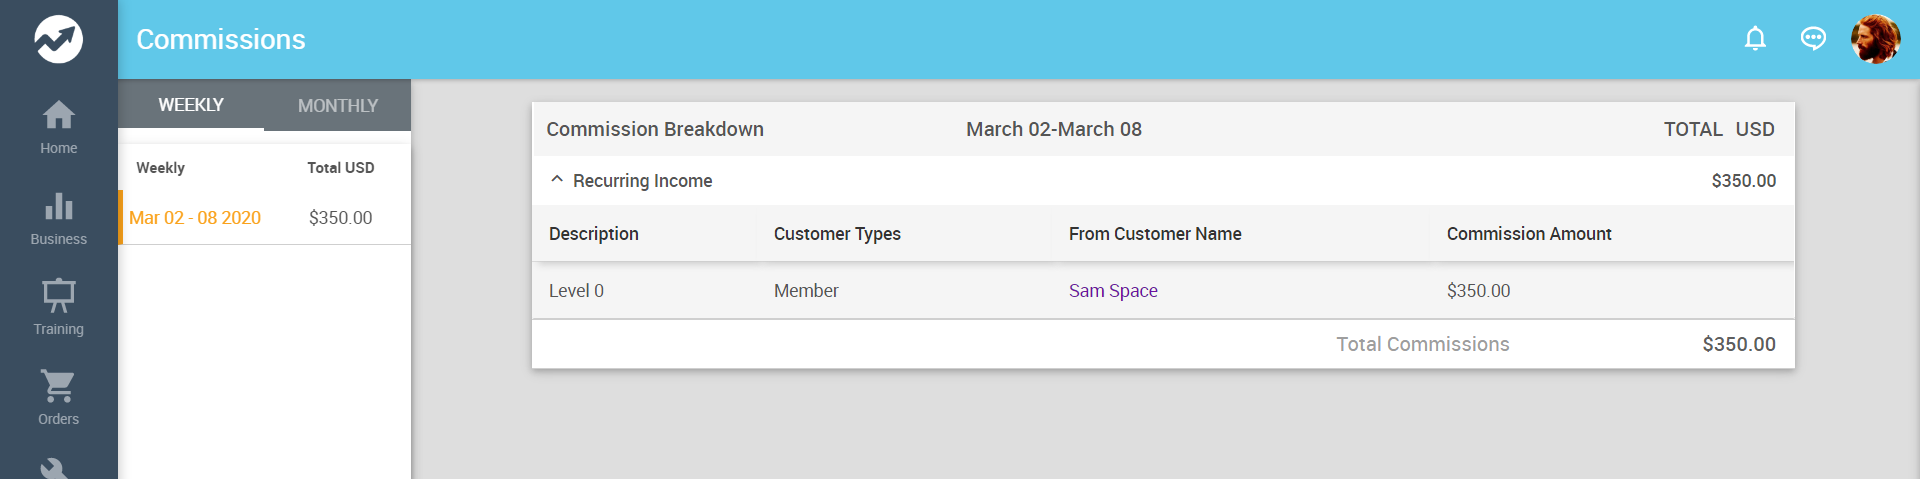
Task: Click the Commission Amount column header
Action: (1529, 234)
